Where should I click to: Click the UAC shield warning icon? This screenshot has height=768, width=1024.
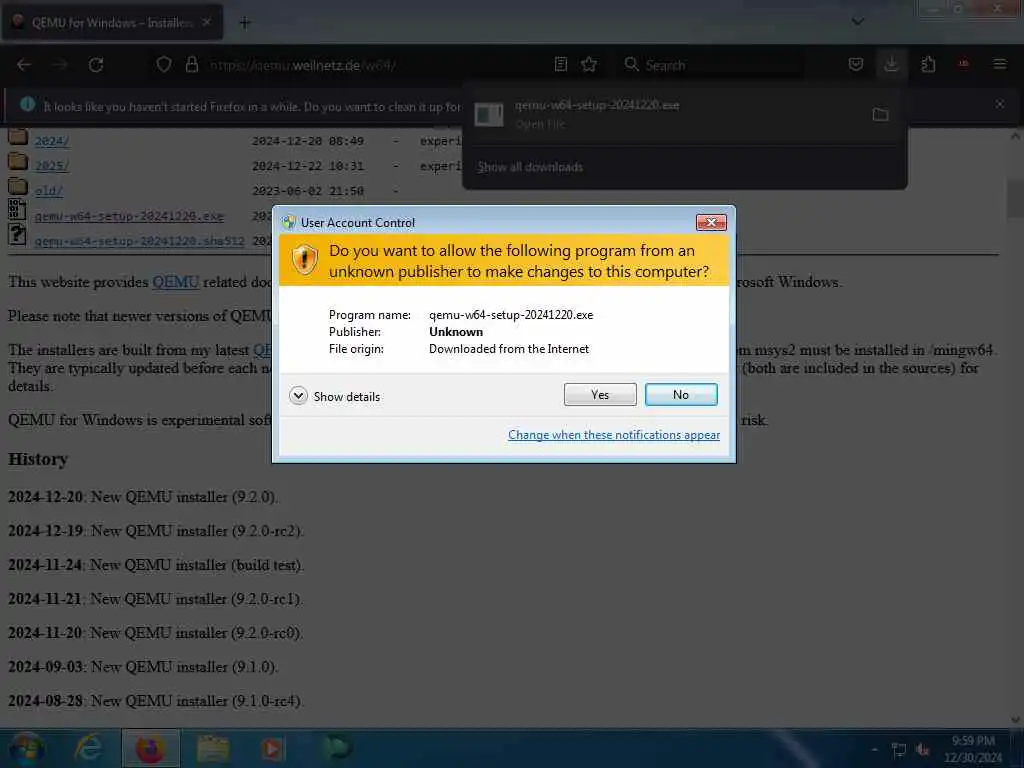point(304,259)
